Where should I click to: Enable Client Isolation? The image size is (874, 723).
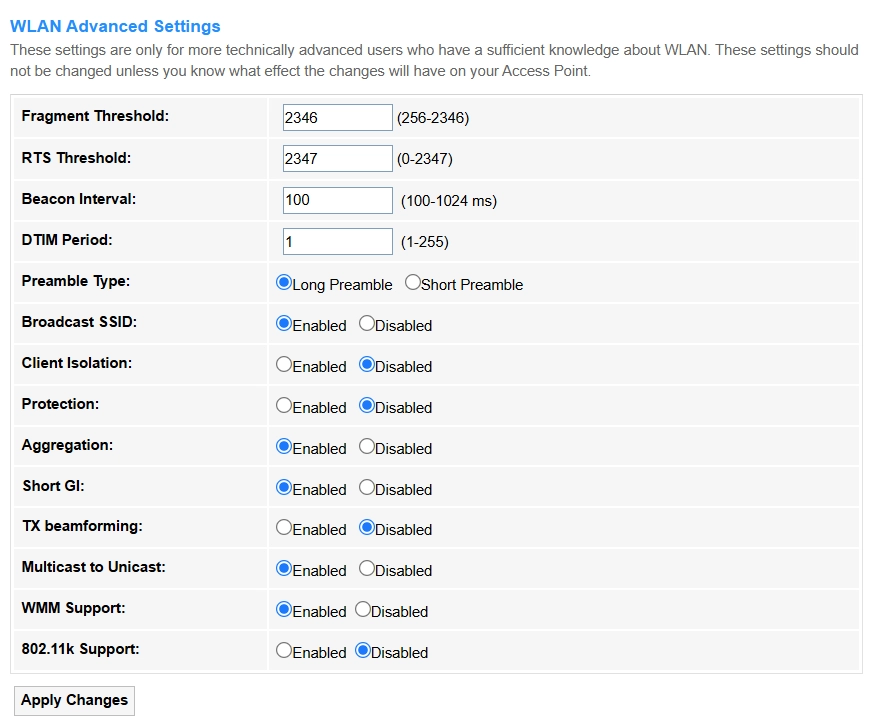(284, 365)
